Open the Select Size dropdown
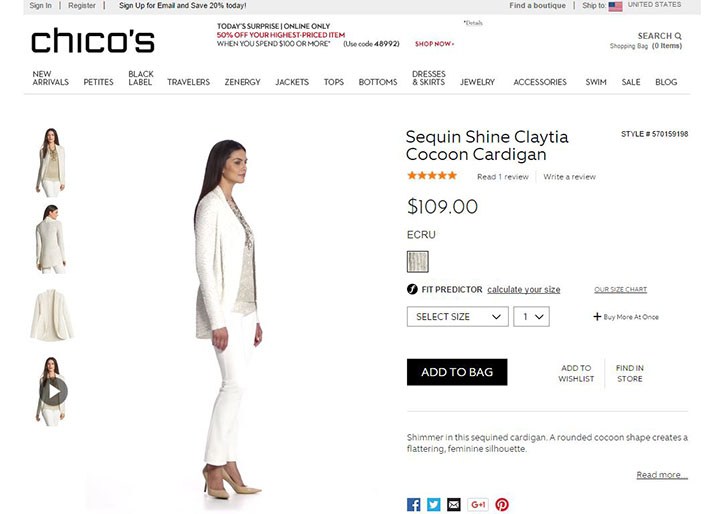This screenshot has height=514, width=725. click(457, 317)
